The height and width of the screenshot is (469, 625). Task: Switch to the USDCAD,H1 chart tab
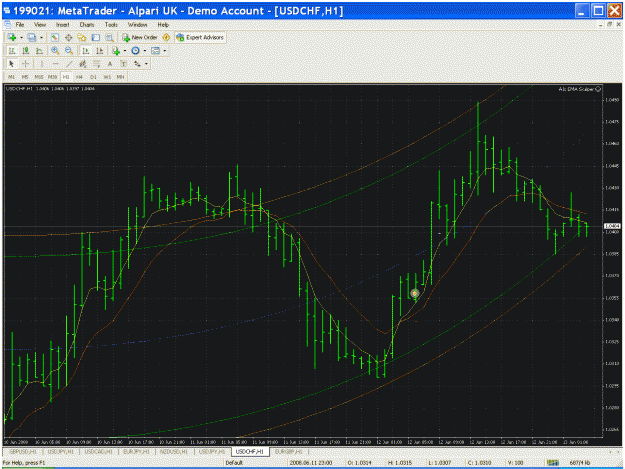99,452
